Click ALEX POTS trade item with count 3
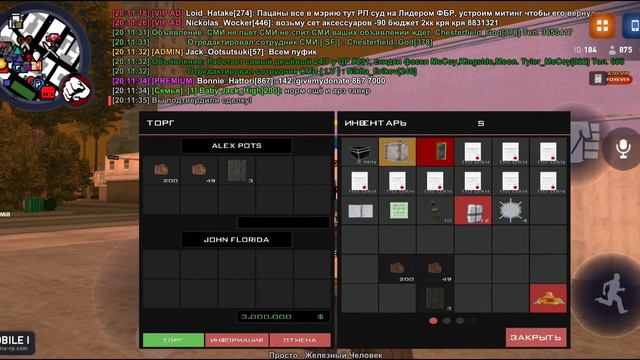This screenshot has height=360, width=640. (237, 170)
